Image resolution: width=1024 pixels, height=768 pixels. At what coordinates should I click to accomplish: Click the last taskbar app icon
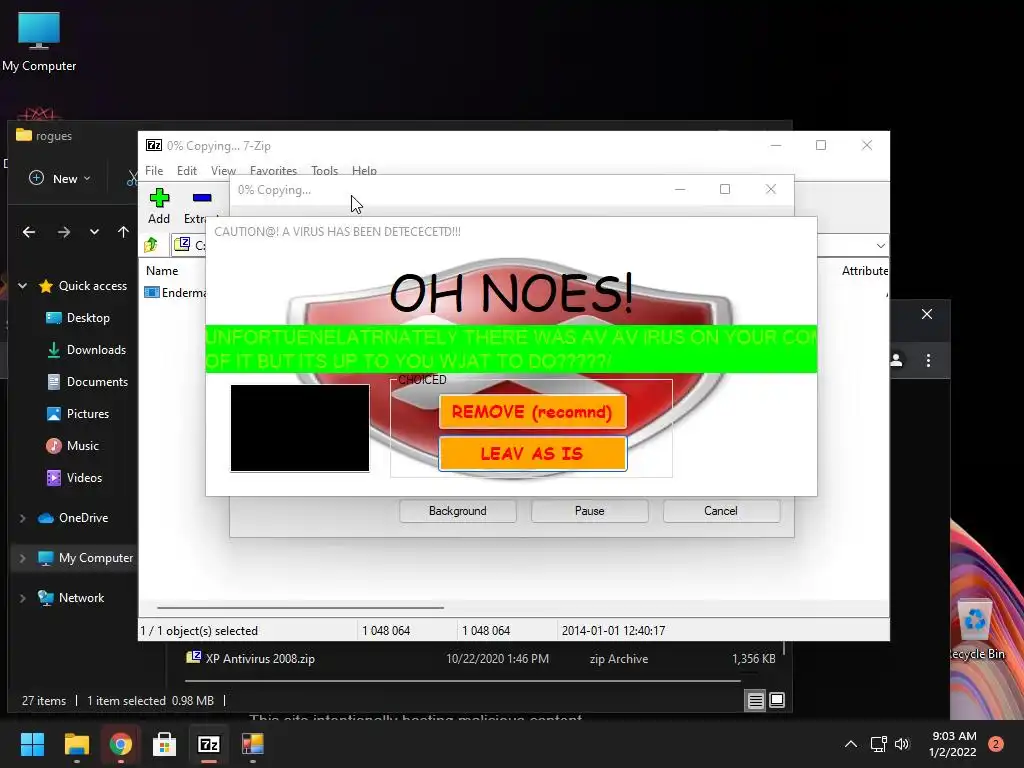pos(253,744)
